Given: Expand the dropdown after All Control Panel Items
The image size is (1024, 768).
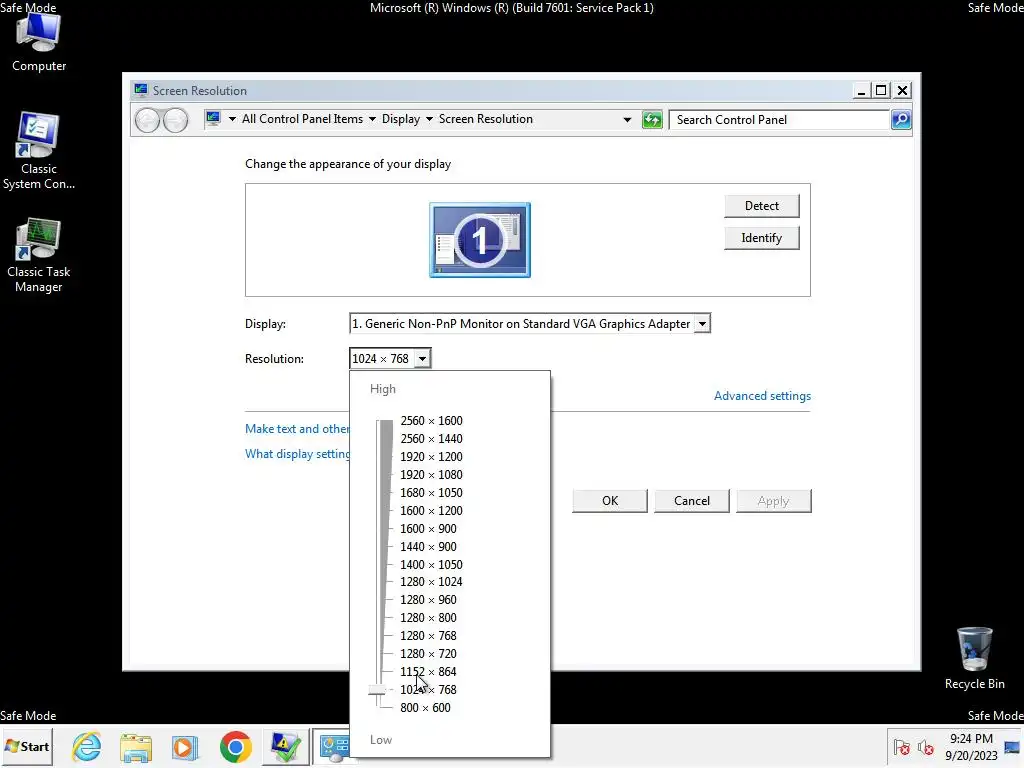Looking at the screenshot, I should pyautogui.click(x=372, y=119).
